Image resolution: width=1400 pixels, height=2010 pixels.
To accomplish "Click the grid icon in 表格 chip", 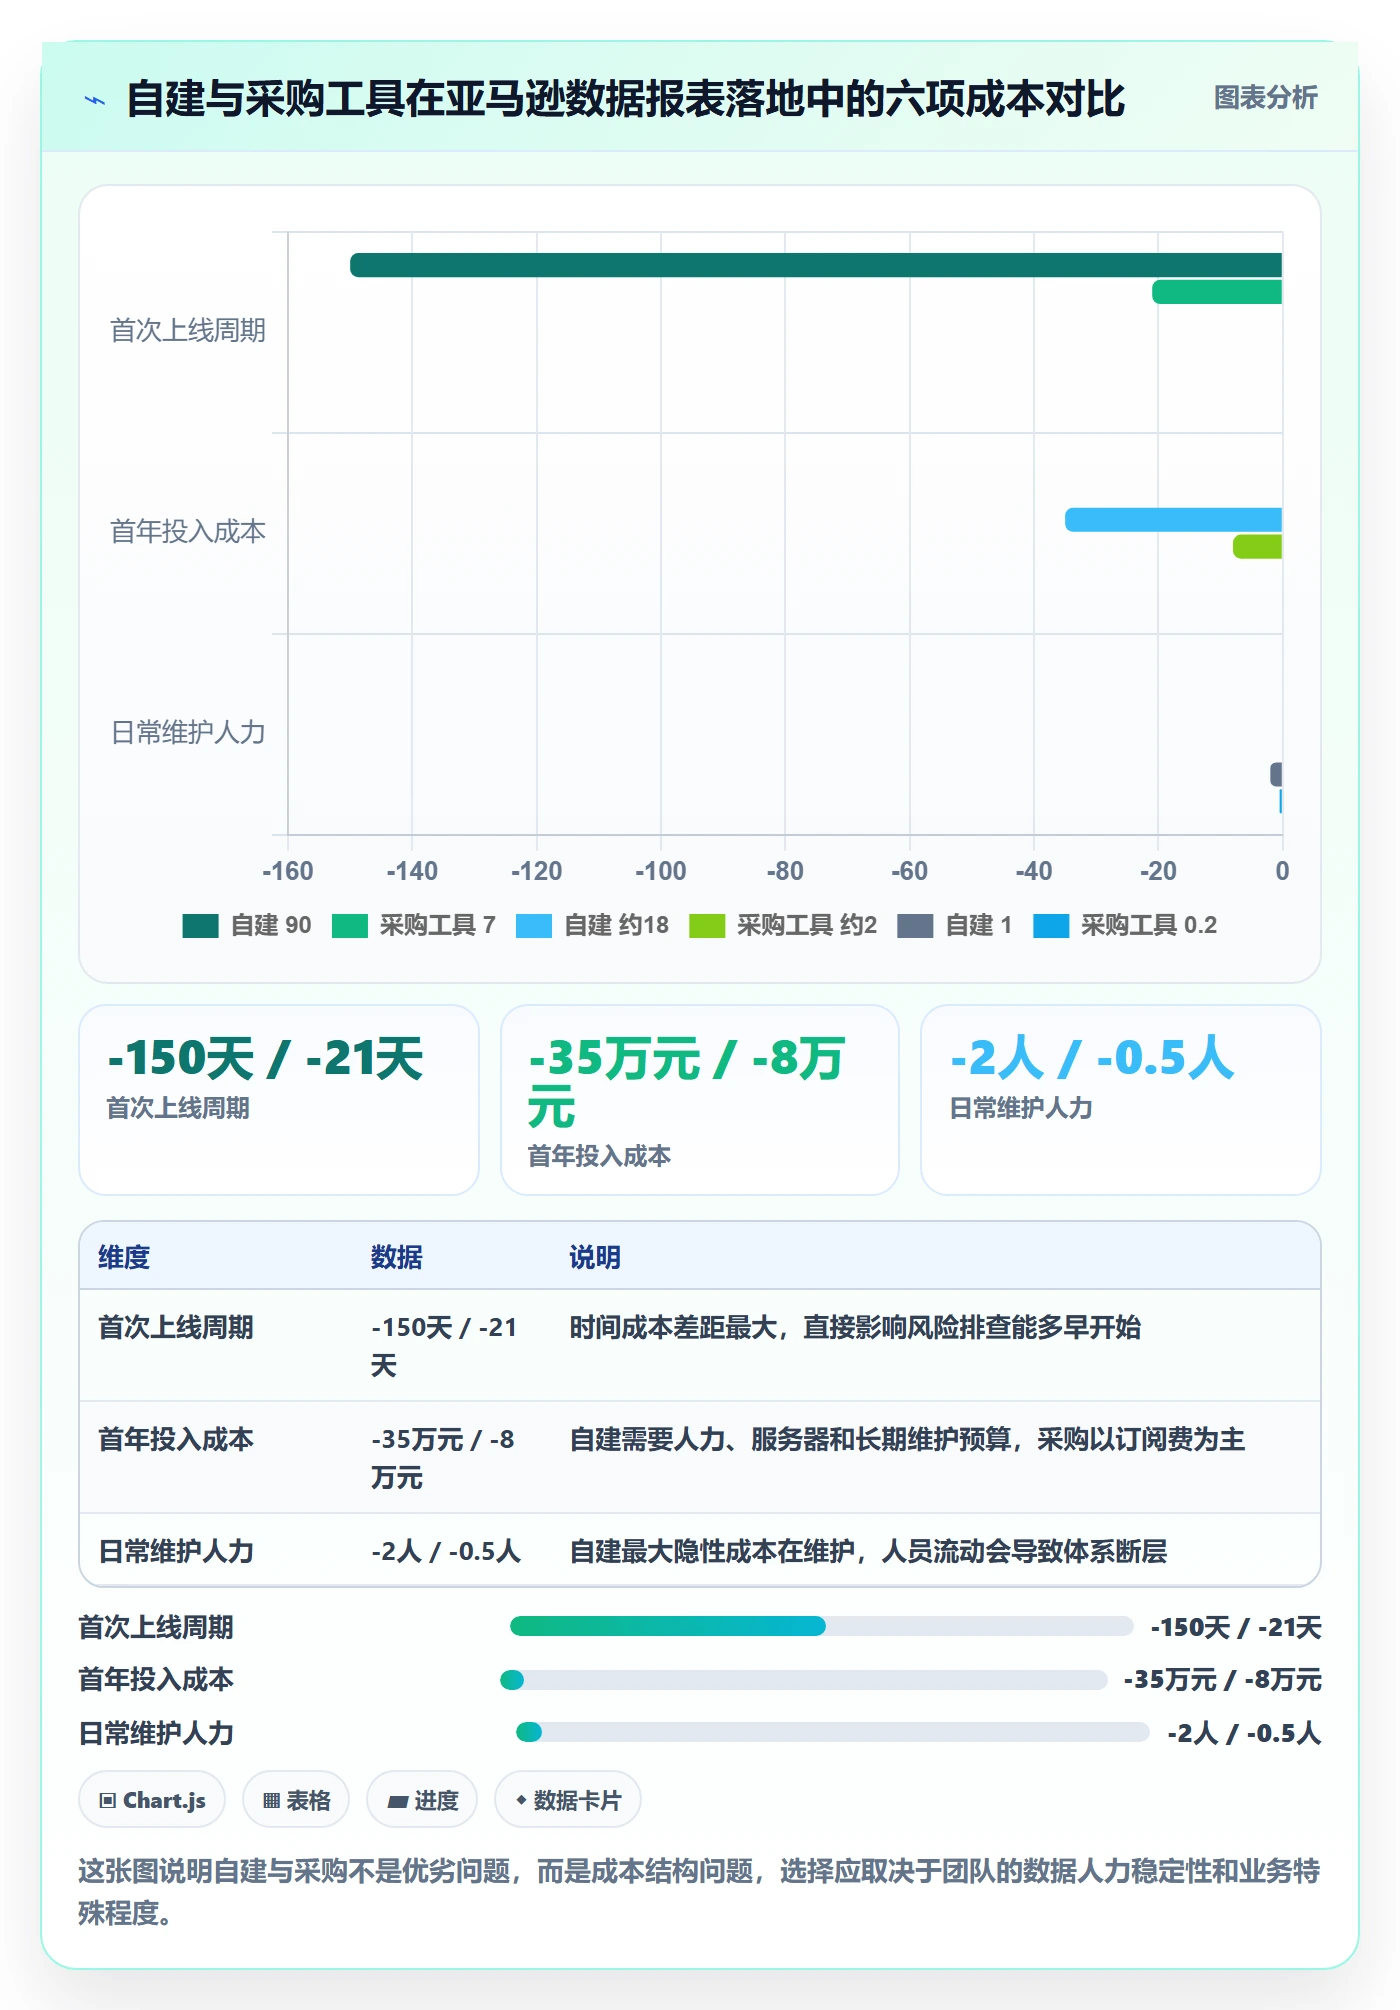I will coord(271,1801).
